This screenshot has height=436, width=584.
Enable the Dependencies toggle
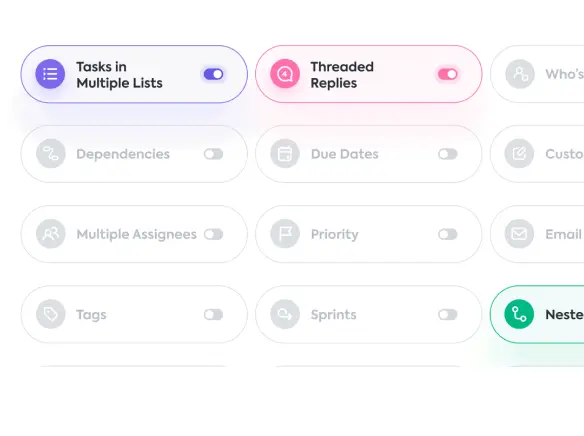213,154
